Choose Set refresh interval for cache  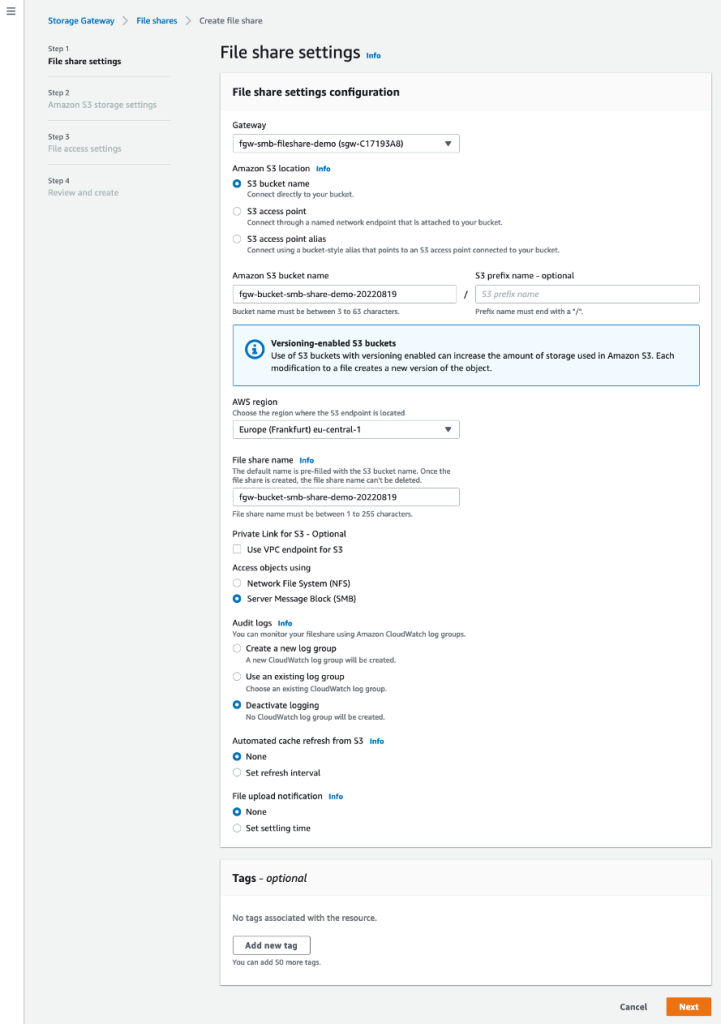[x=237, y=772]
